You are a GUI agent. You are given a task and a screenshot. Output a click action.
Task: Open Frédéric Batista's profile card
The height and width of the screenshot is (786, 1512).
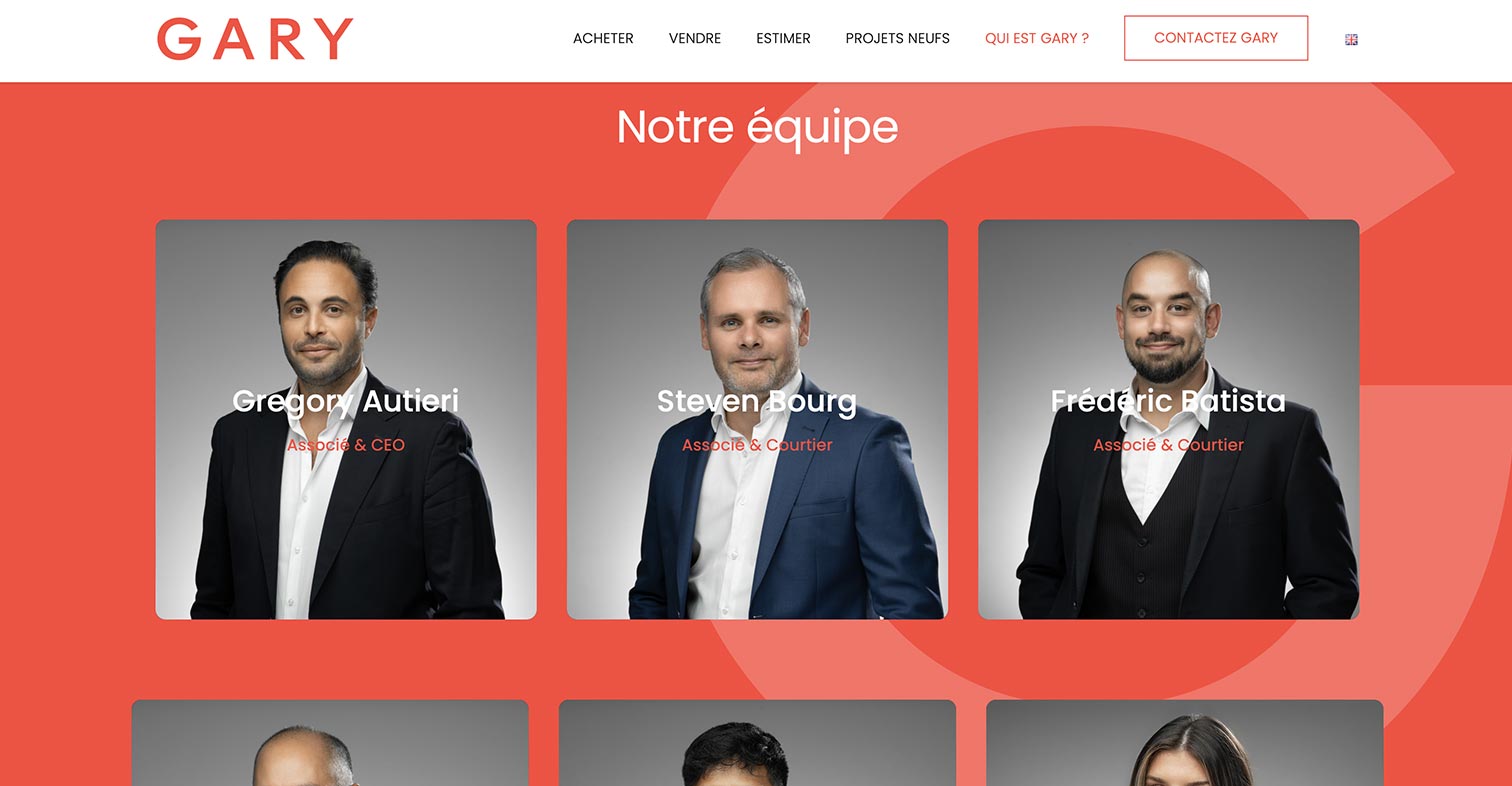pos(1168,419)
